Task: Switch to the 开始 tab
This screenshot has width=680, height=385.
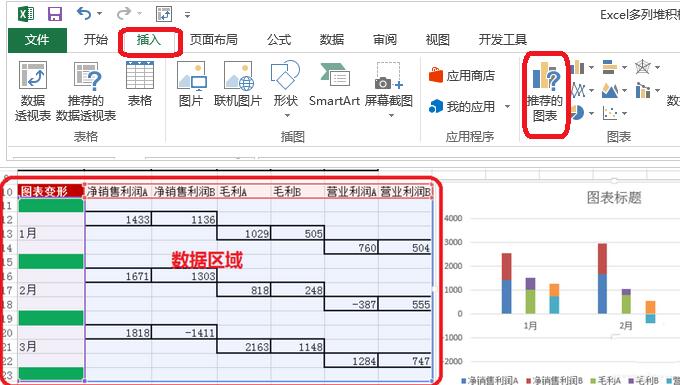Action: (95, 40)
